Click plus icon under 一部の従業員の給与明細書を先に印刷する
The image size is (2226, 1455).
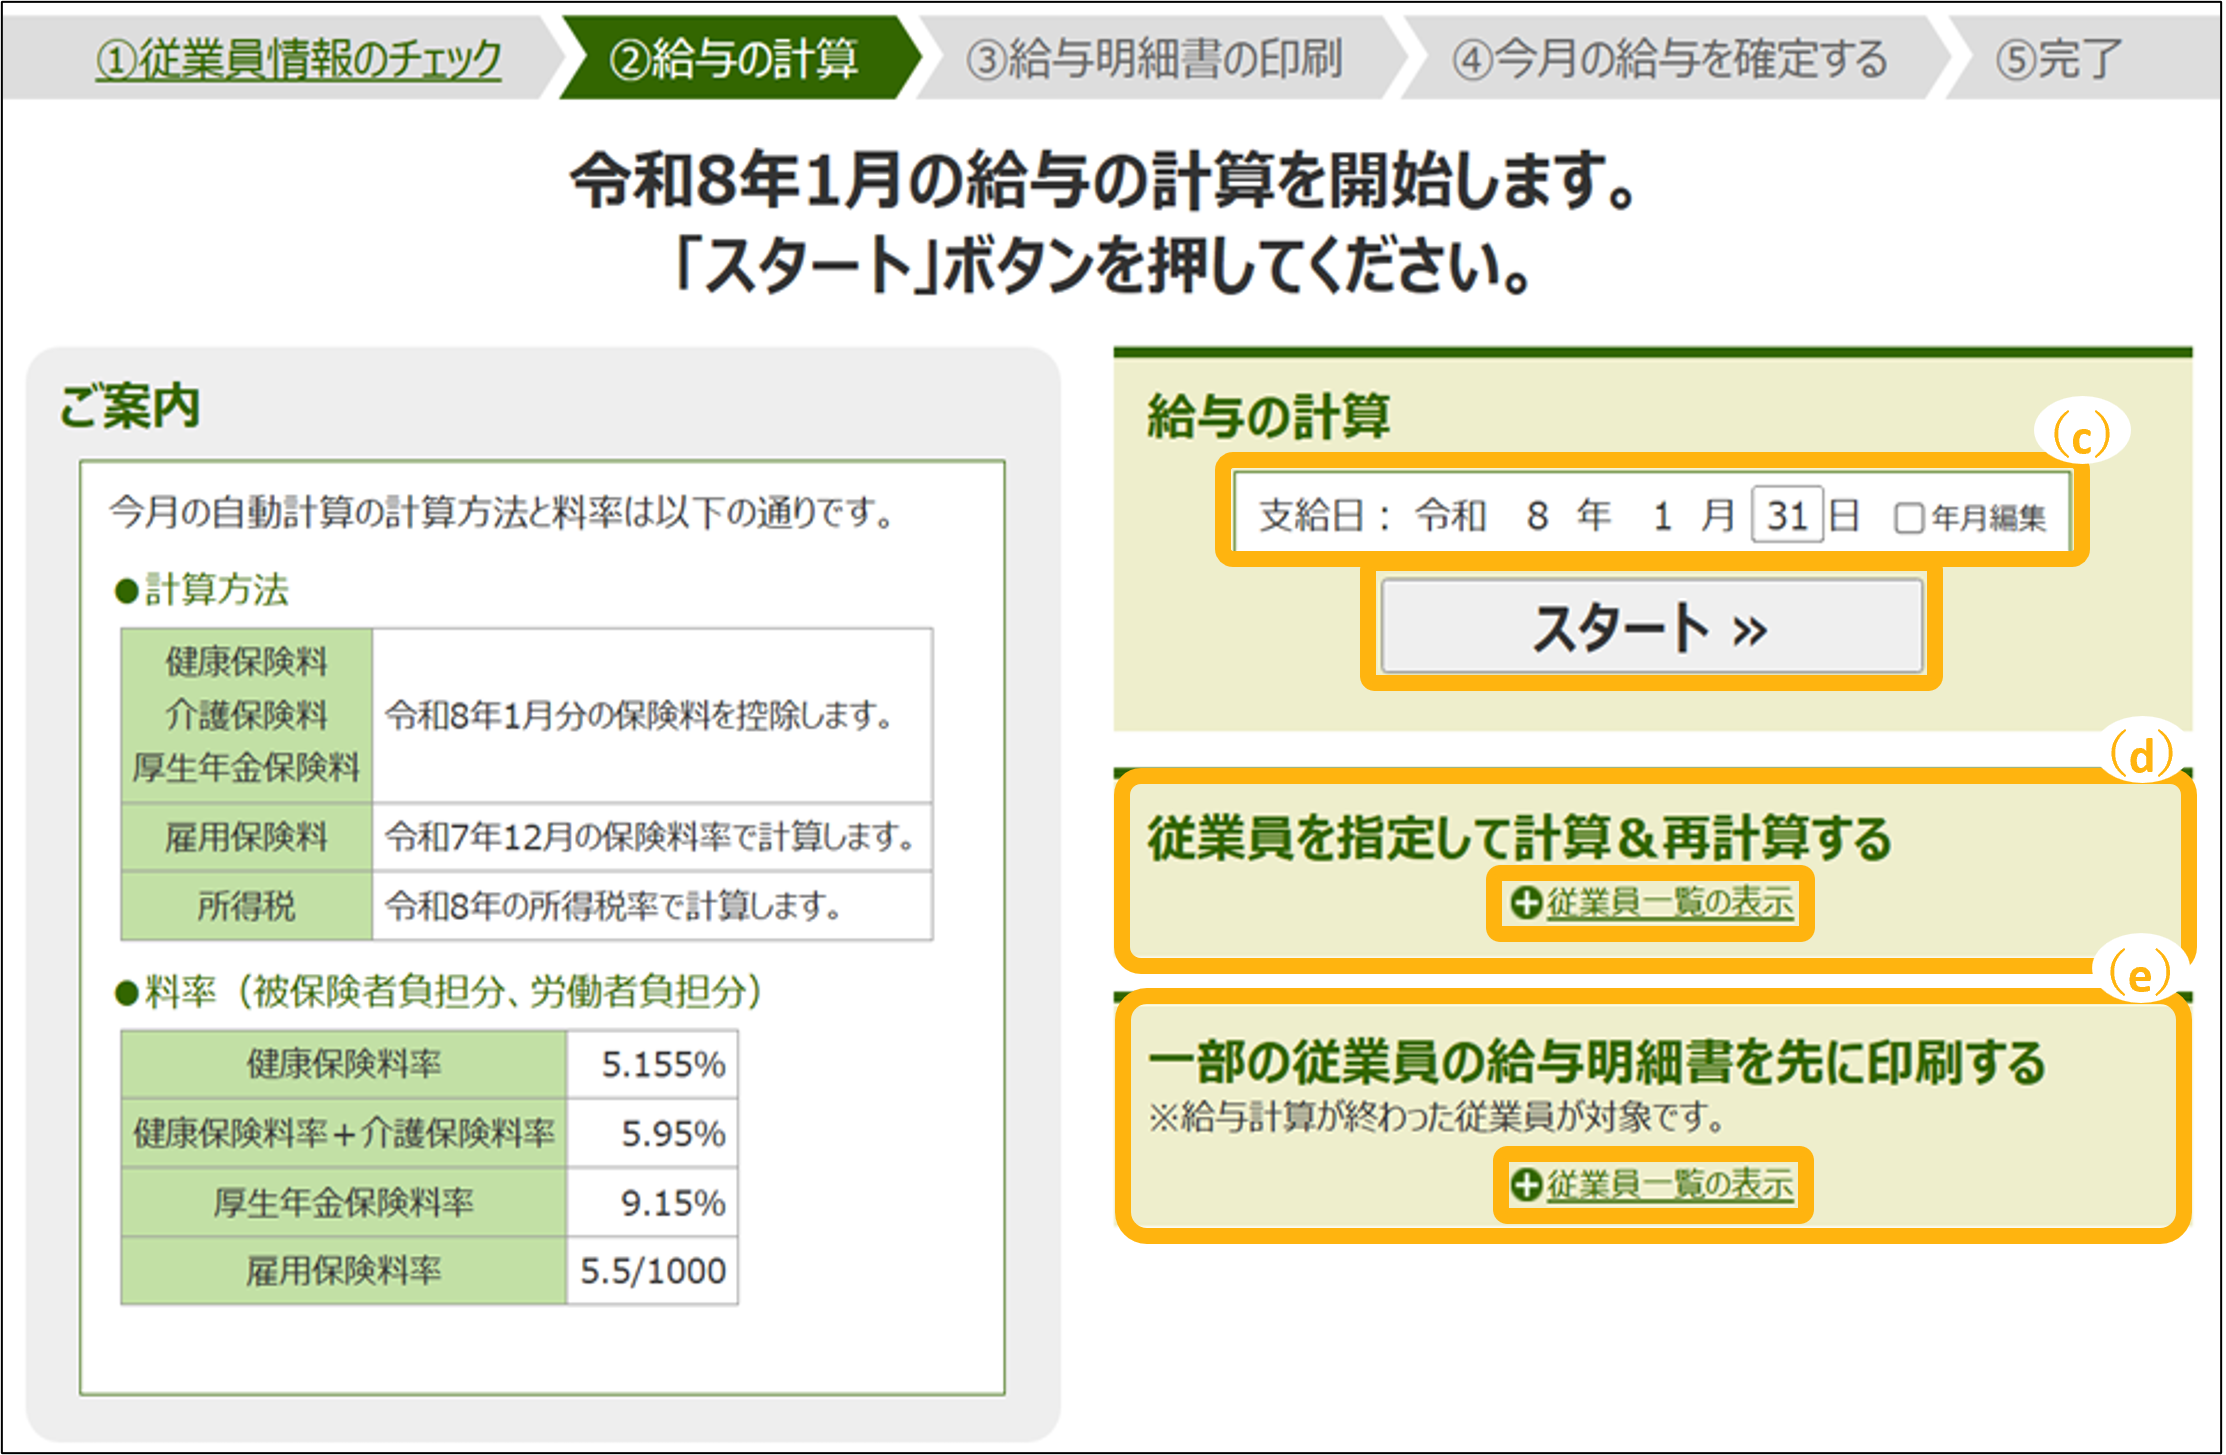[1526, 1185]
